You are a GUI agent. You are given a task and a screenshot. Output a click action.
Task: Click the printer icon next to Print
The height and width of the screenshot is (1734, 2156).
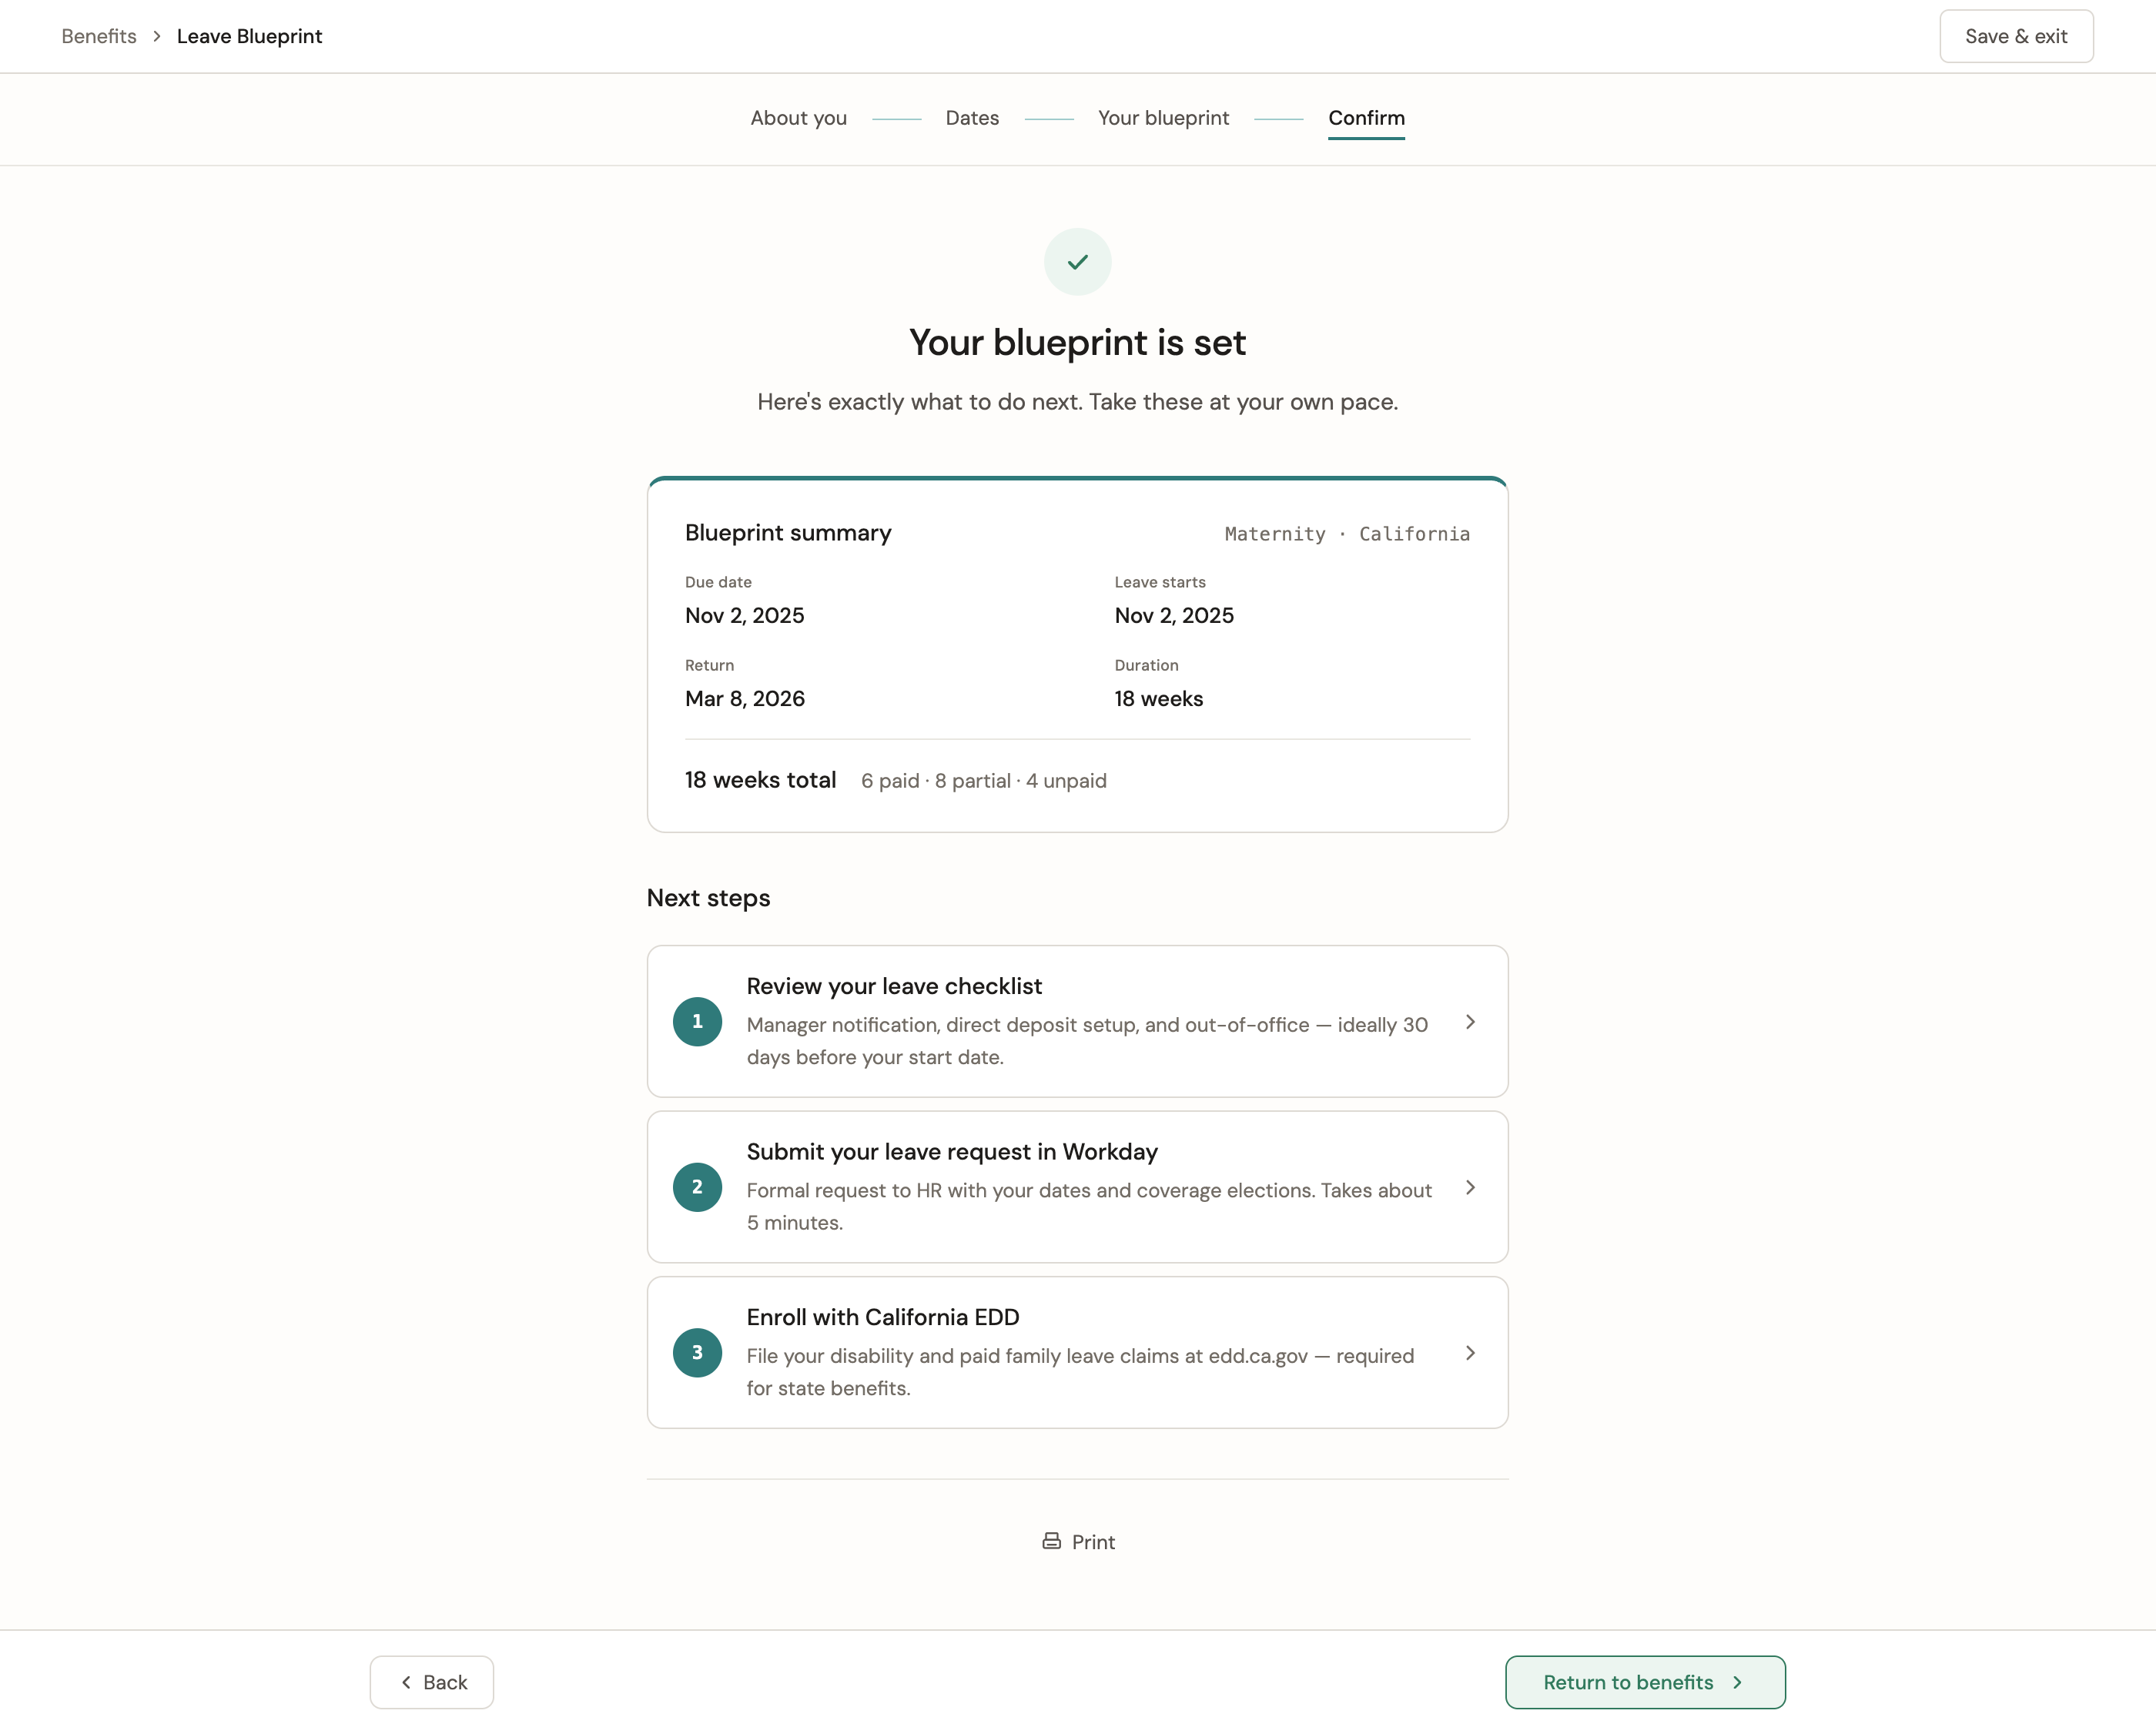point(1051,1541)
